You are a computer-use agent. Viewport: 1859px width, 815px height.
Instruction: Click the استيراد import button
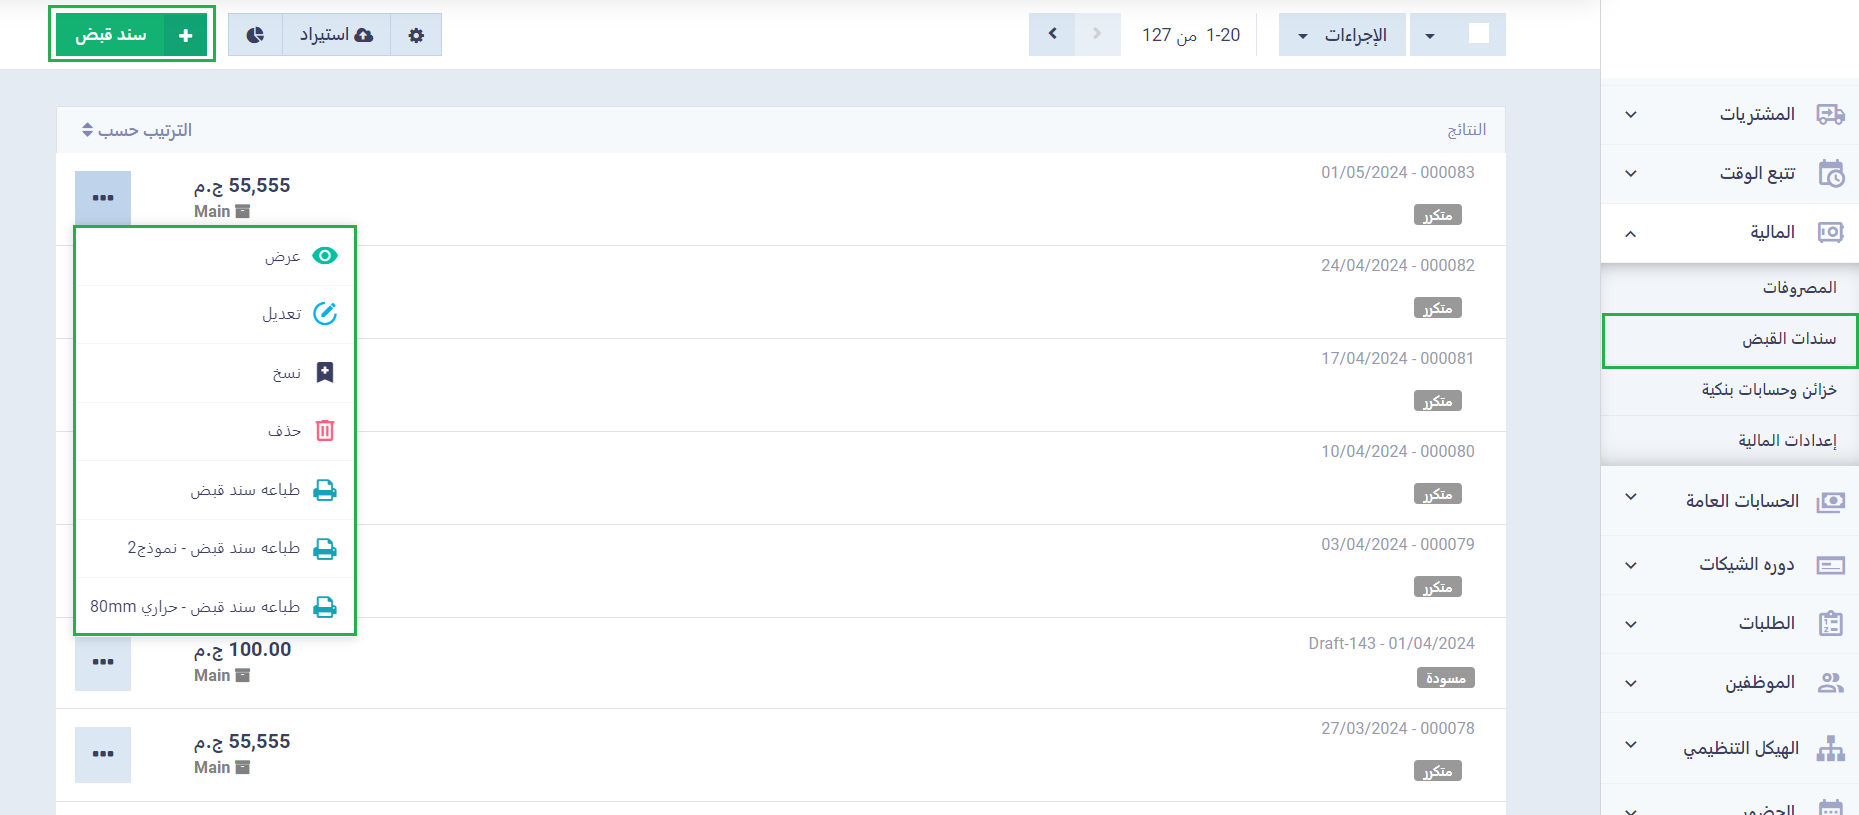click(x=336, y=35)
